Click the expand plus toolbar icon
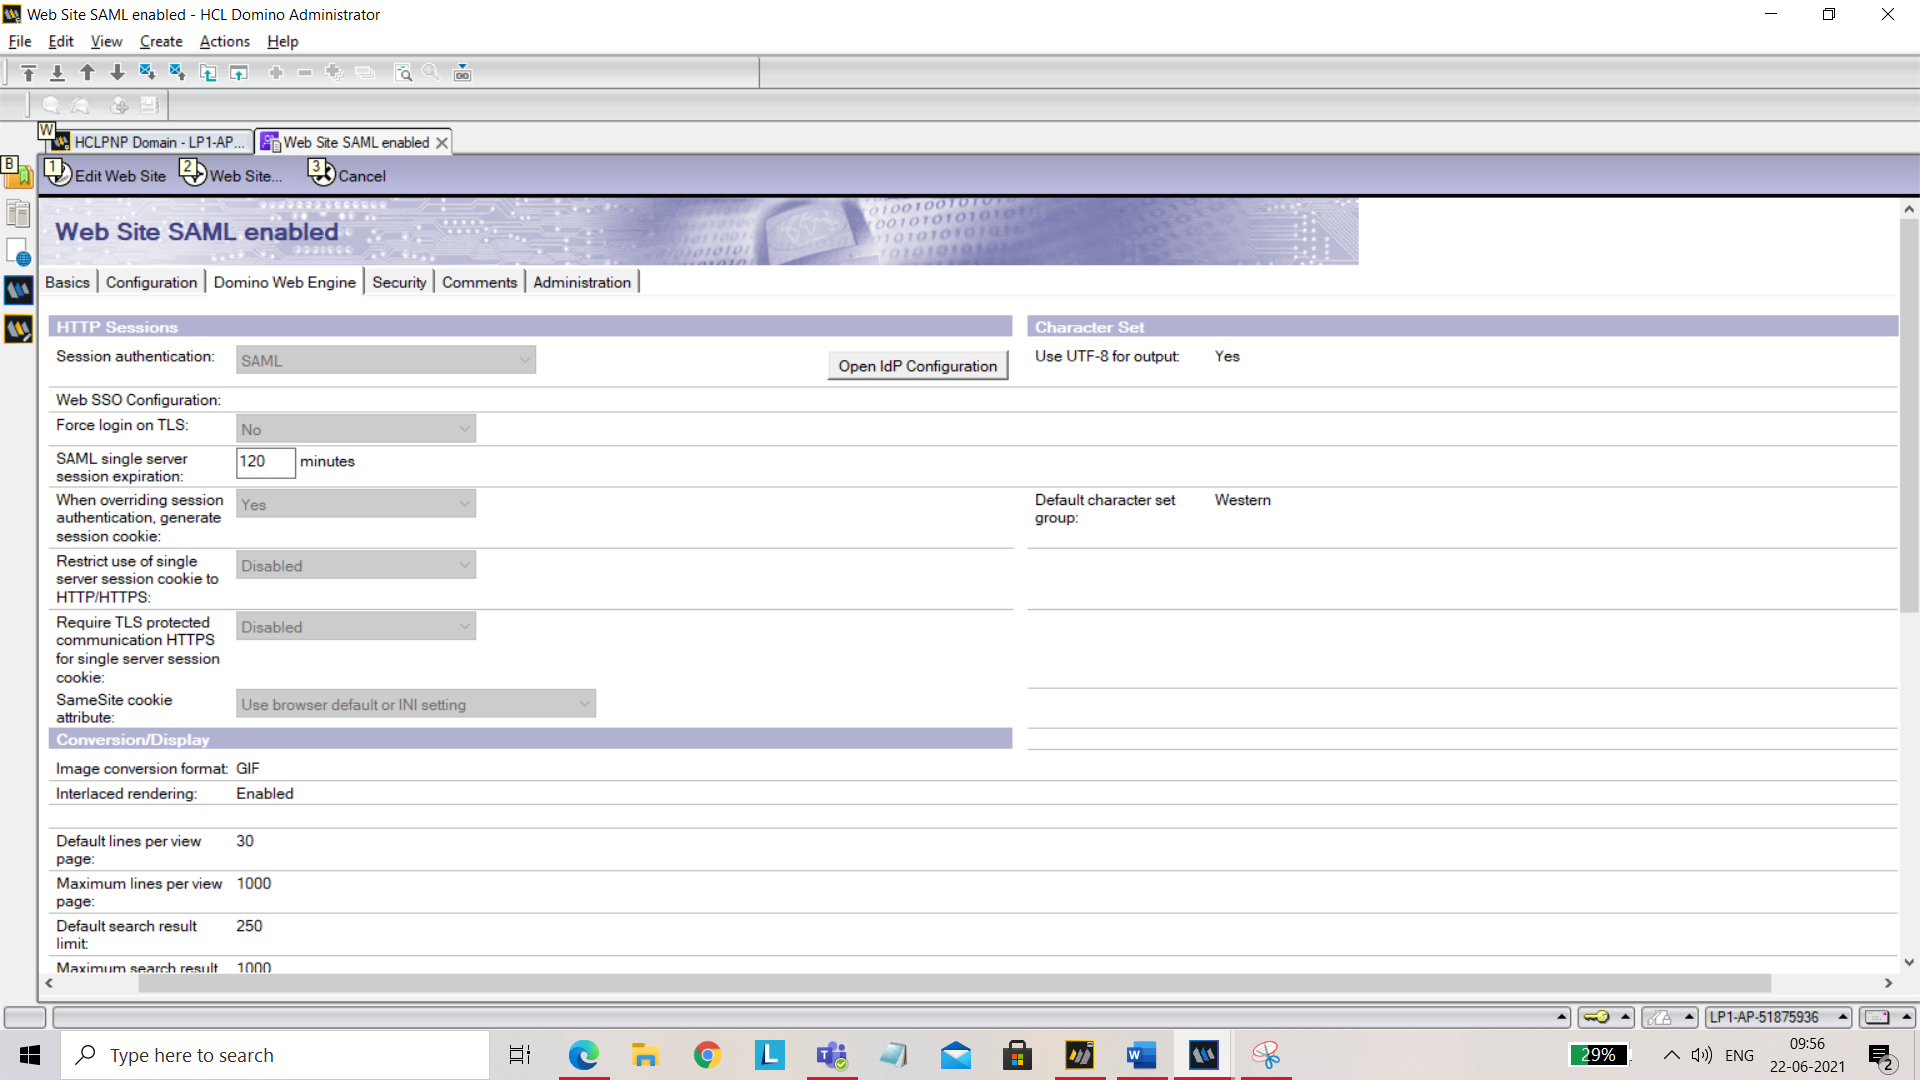 click(276, 73)
